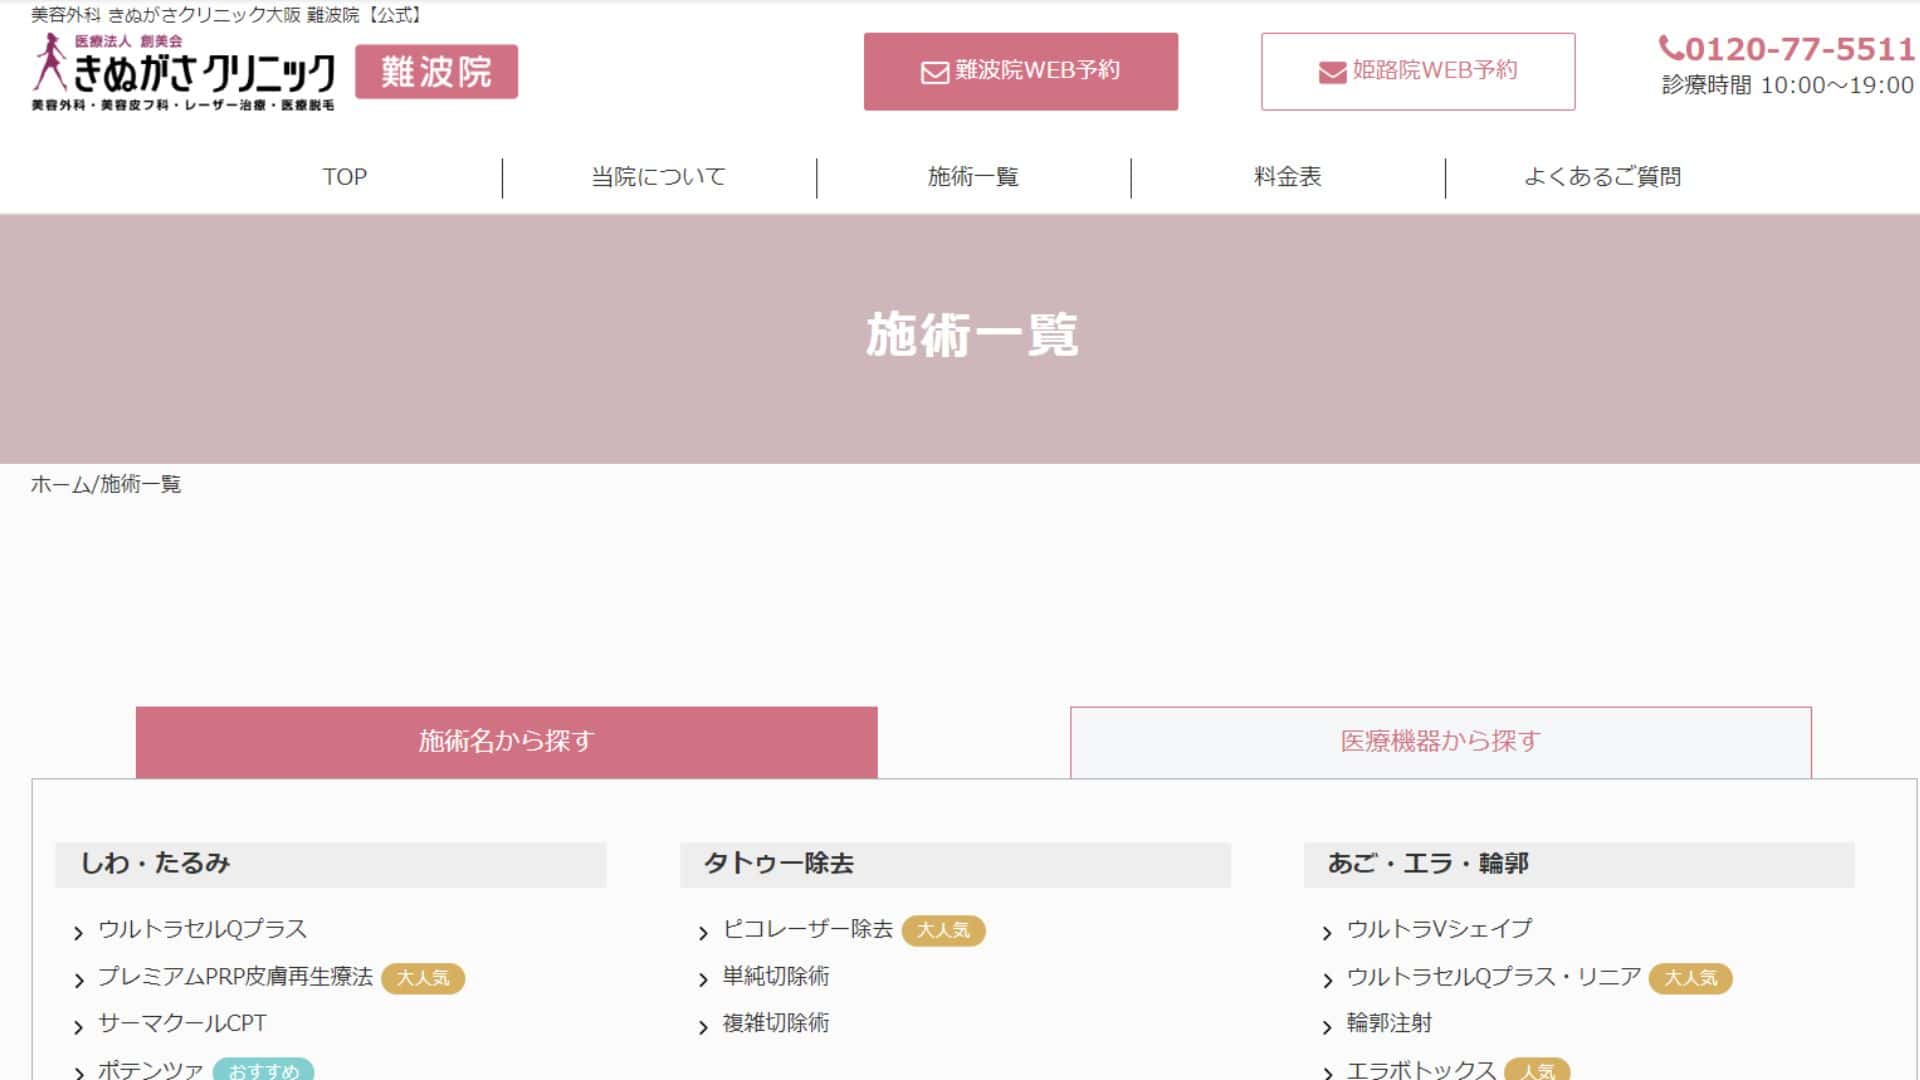Screen dimensions: 1920x1080
Task: Click chevron before ウルトラセルQプラス
Action: click(x=78, y=934)
